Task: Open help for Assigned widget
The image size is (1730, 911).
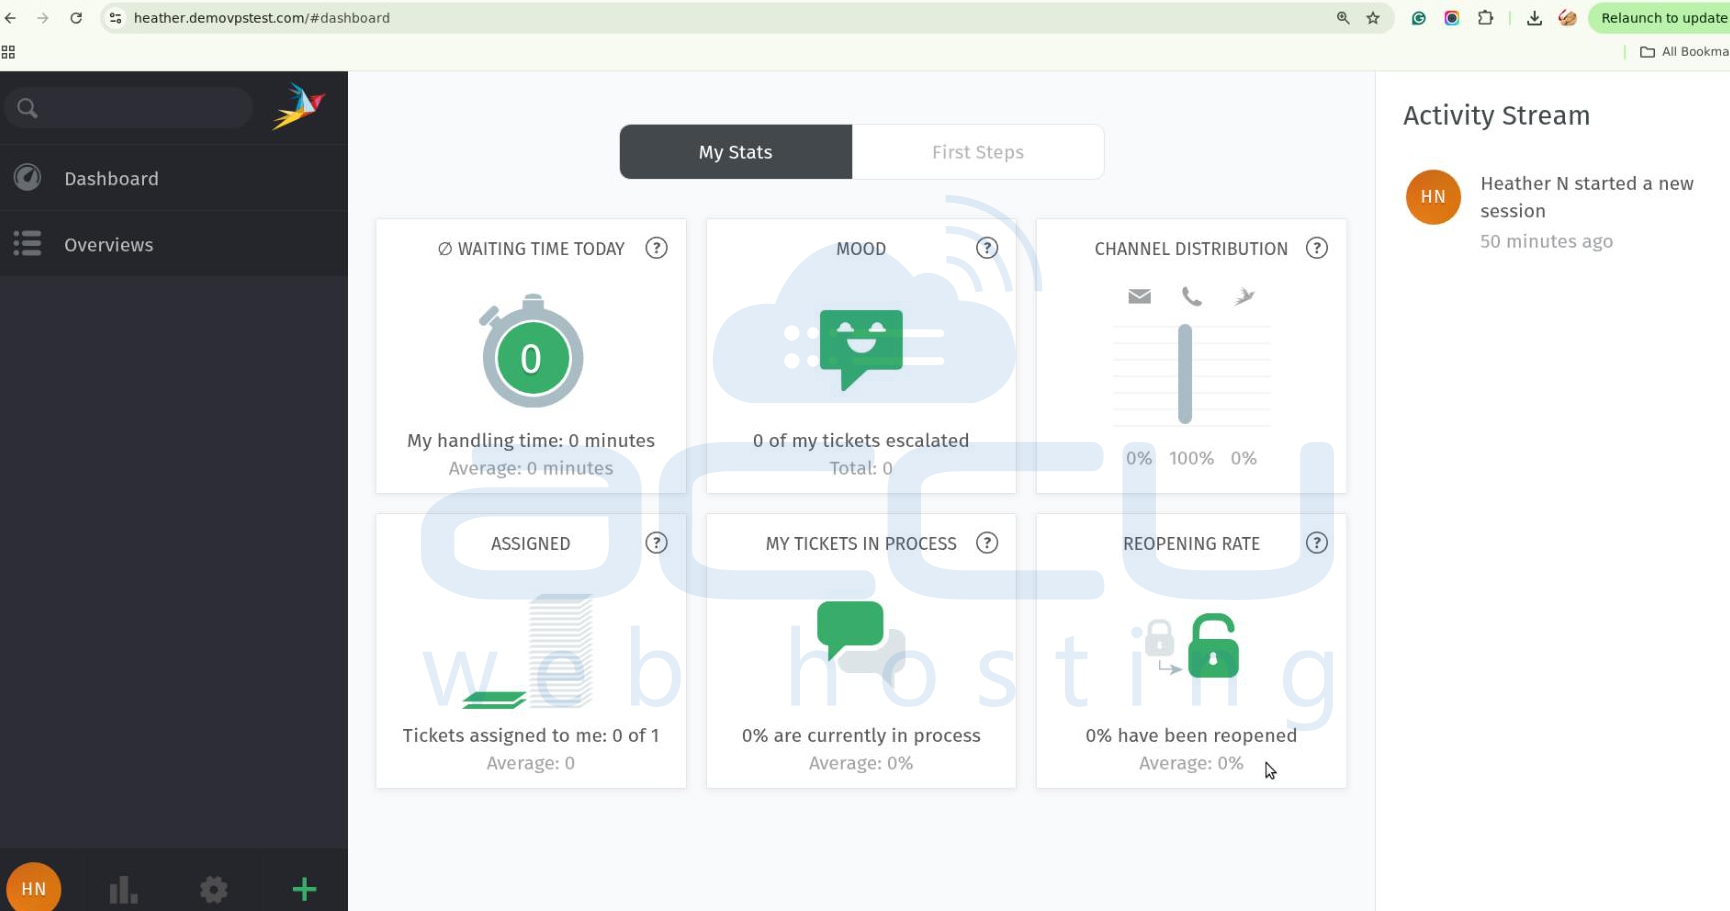Action: coord(656,543)
